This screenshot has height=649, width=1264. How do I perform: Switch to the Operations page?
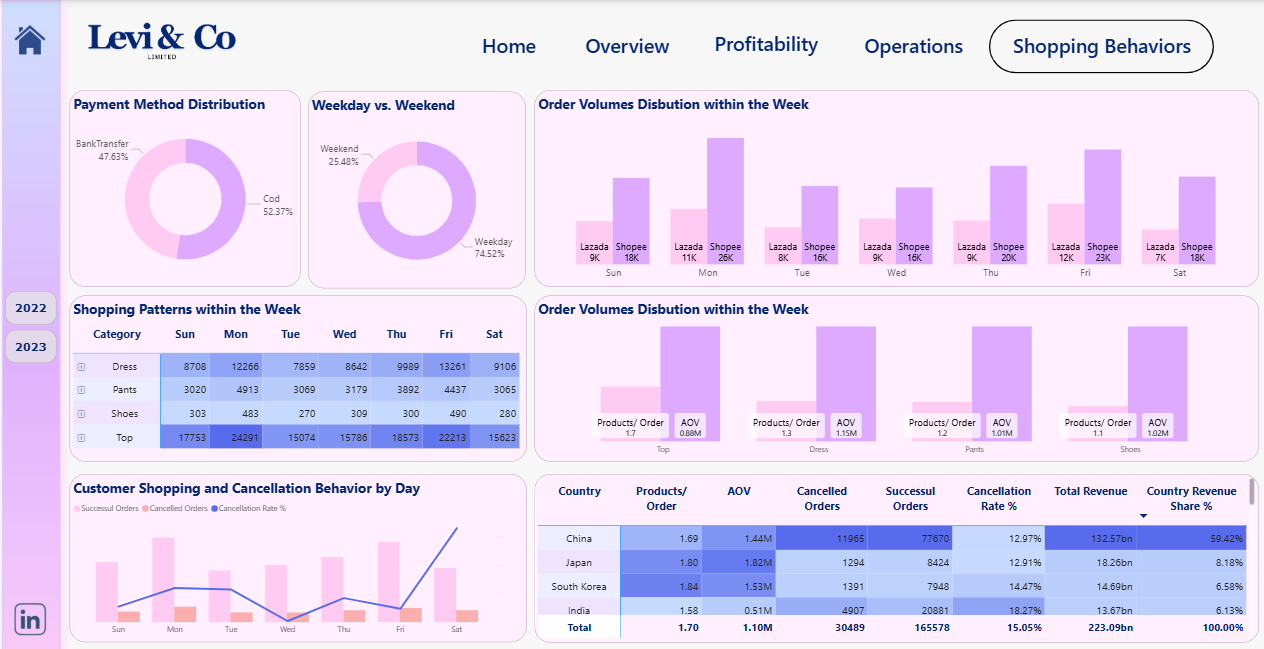click(913, 47)
